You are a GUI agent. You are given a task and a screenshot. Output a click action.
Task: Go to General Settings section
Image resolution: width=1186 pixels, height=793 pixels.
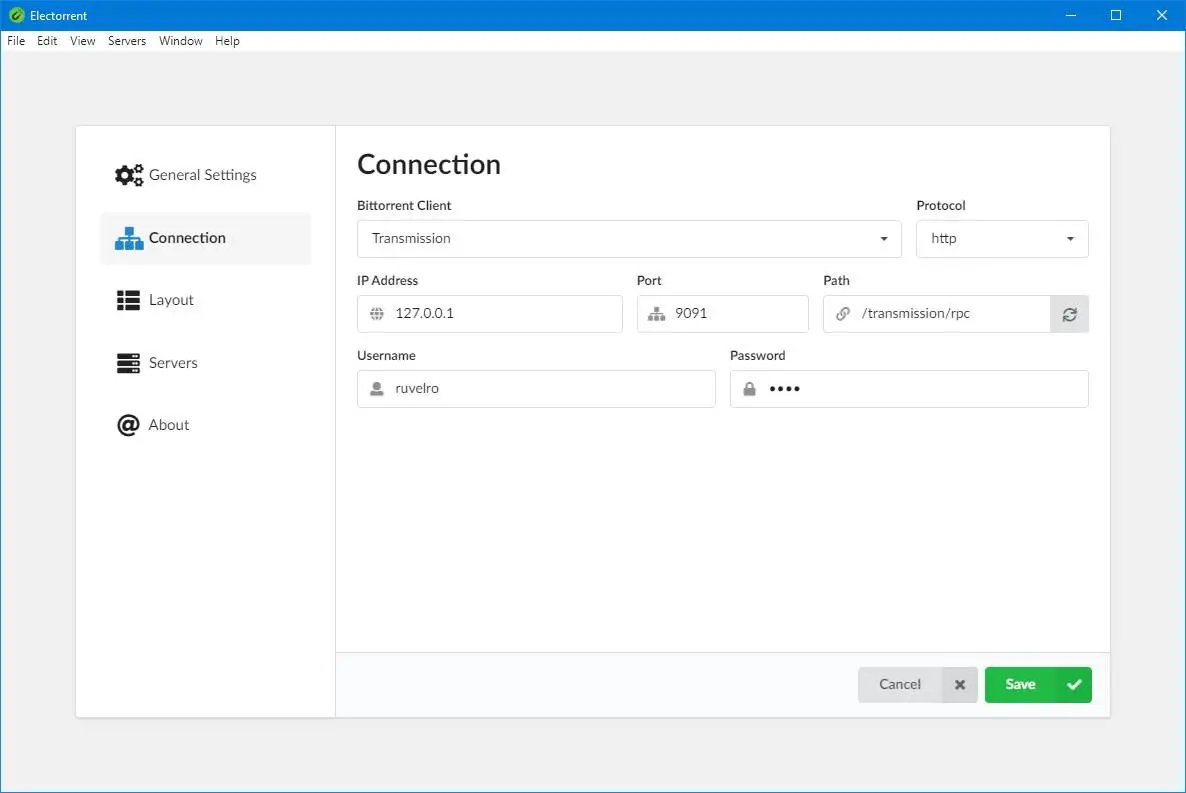tap(203, 175)
